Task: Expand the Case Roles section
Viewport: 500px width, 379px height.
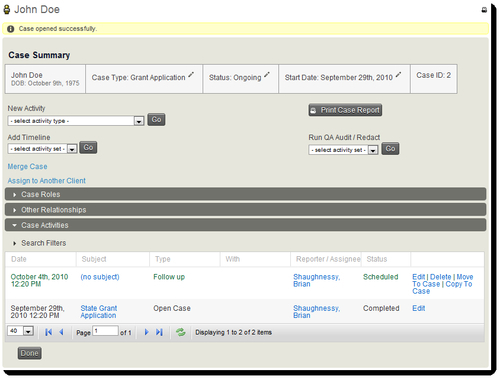Action: click(245, 194)
